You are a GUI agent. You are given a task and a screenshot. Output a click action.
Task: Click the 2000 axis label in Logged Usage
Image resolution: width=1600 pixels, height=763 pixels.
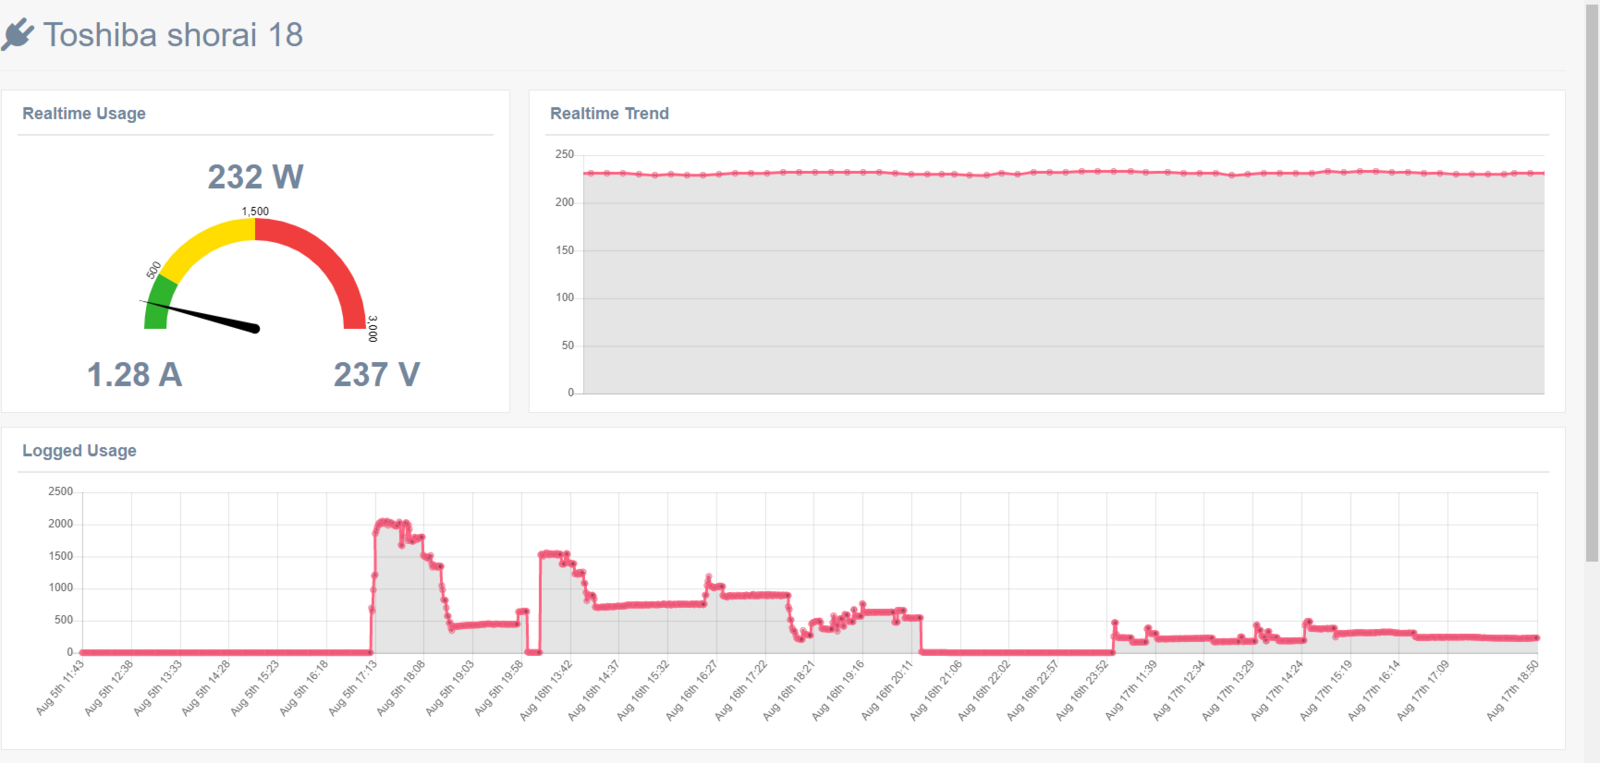tap(60, 523)
